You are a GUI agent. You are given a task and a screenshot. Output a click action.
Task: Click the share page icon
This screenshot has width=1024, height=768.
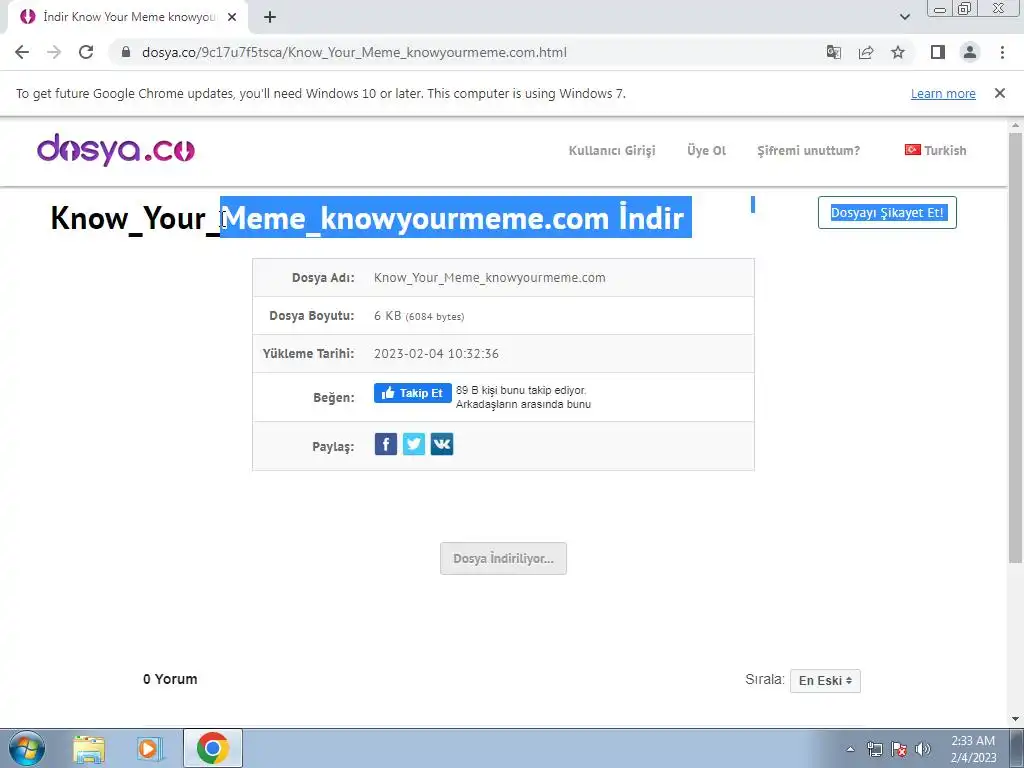[866, 52]
